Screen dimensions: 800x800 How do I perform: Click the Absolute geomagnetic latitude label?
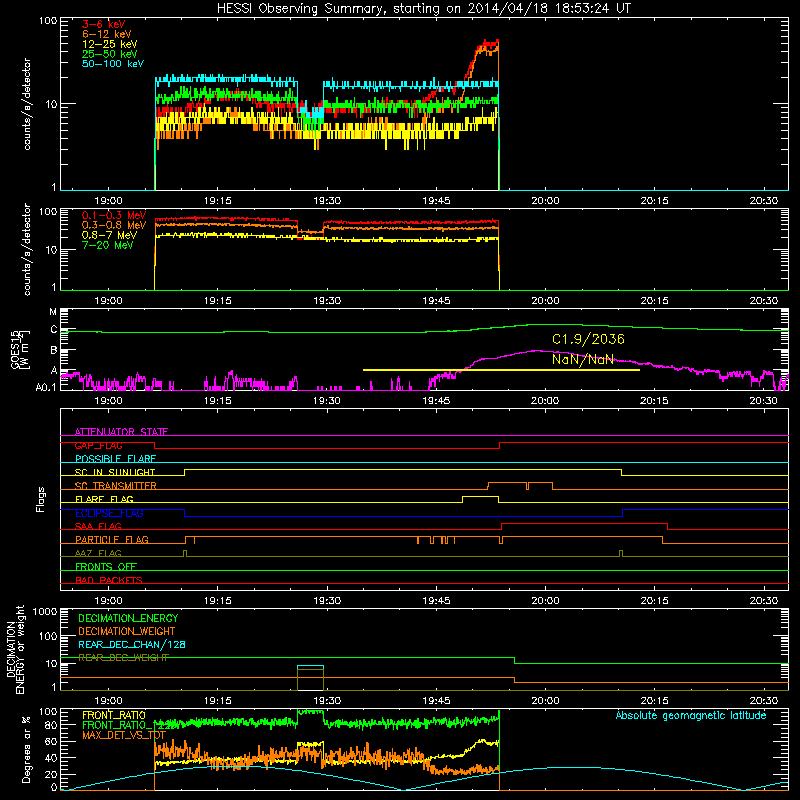click(691, 715)
